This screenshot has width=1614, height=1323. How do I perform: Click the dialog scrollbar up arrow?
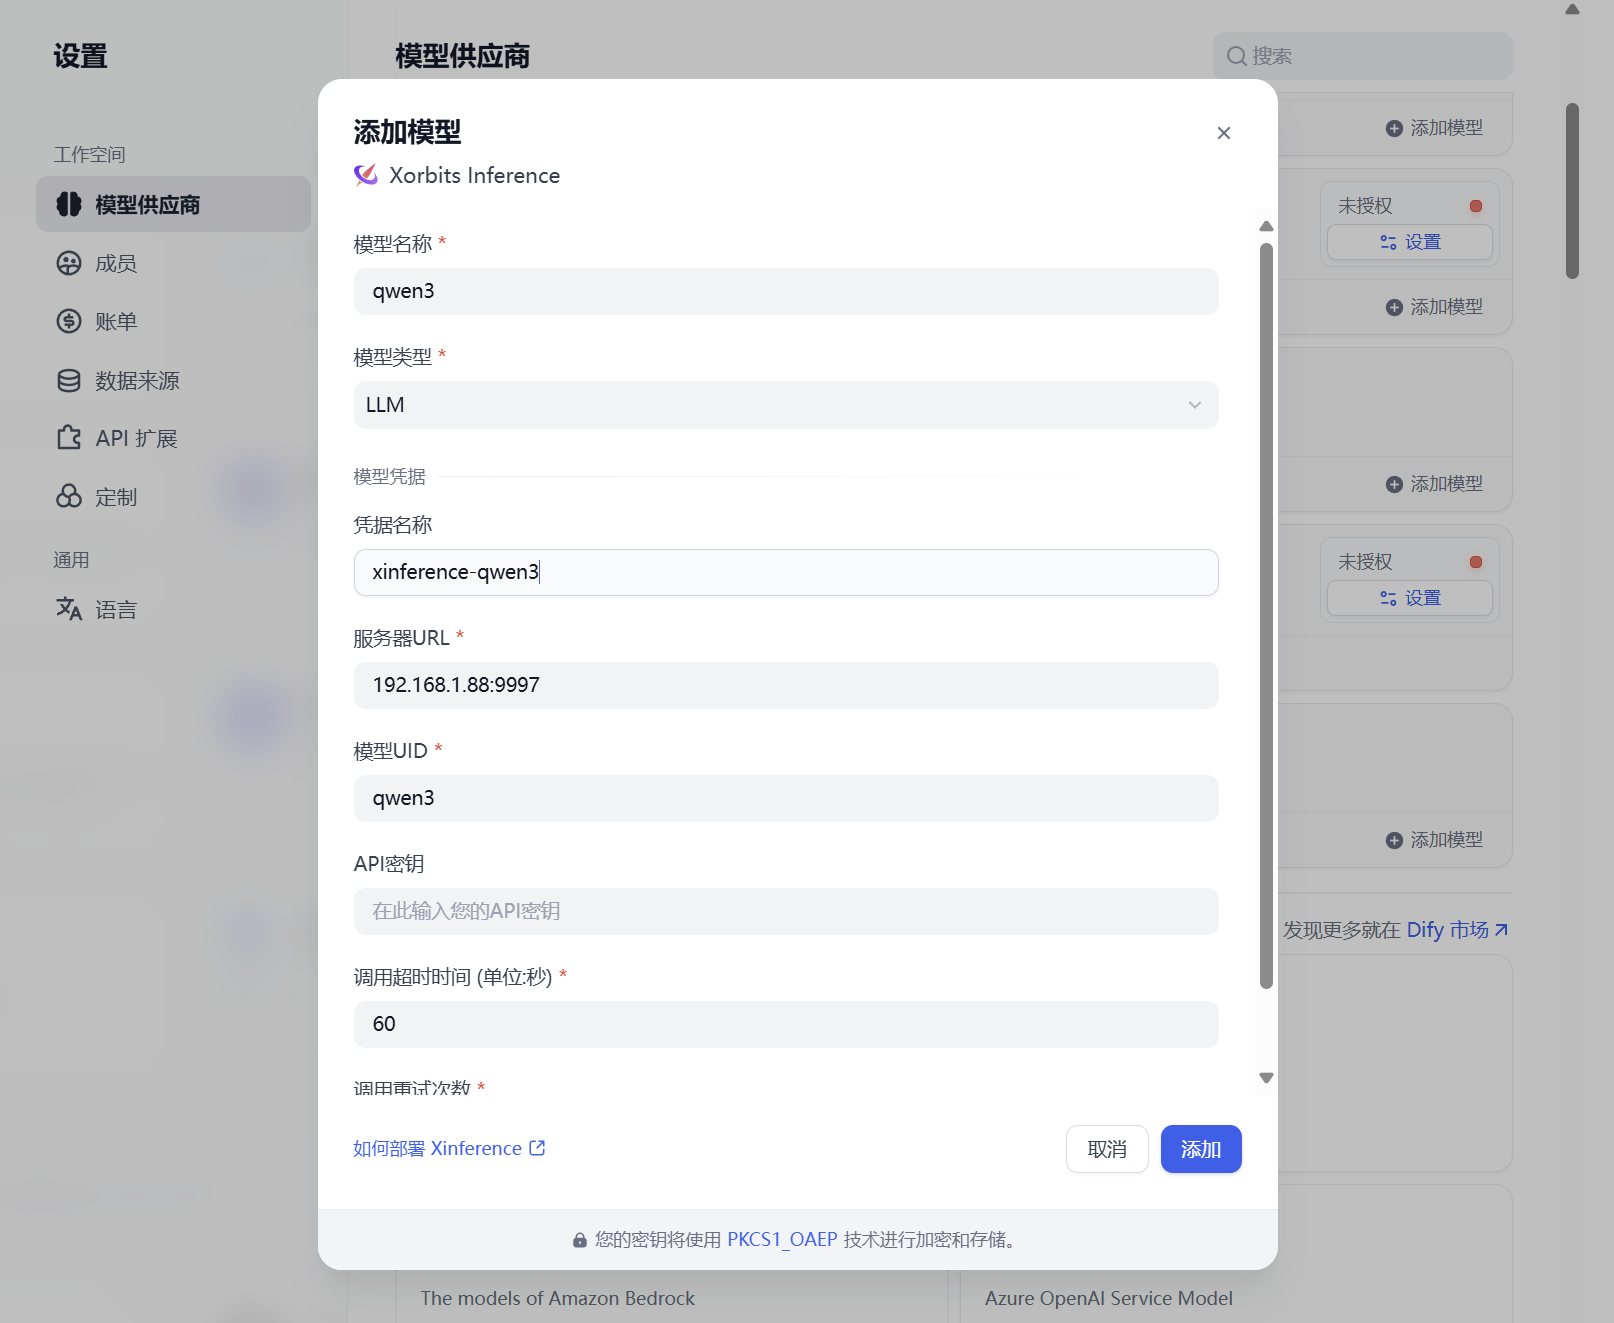(1266, 226)
